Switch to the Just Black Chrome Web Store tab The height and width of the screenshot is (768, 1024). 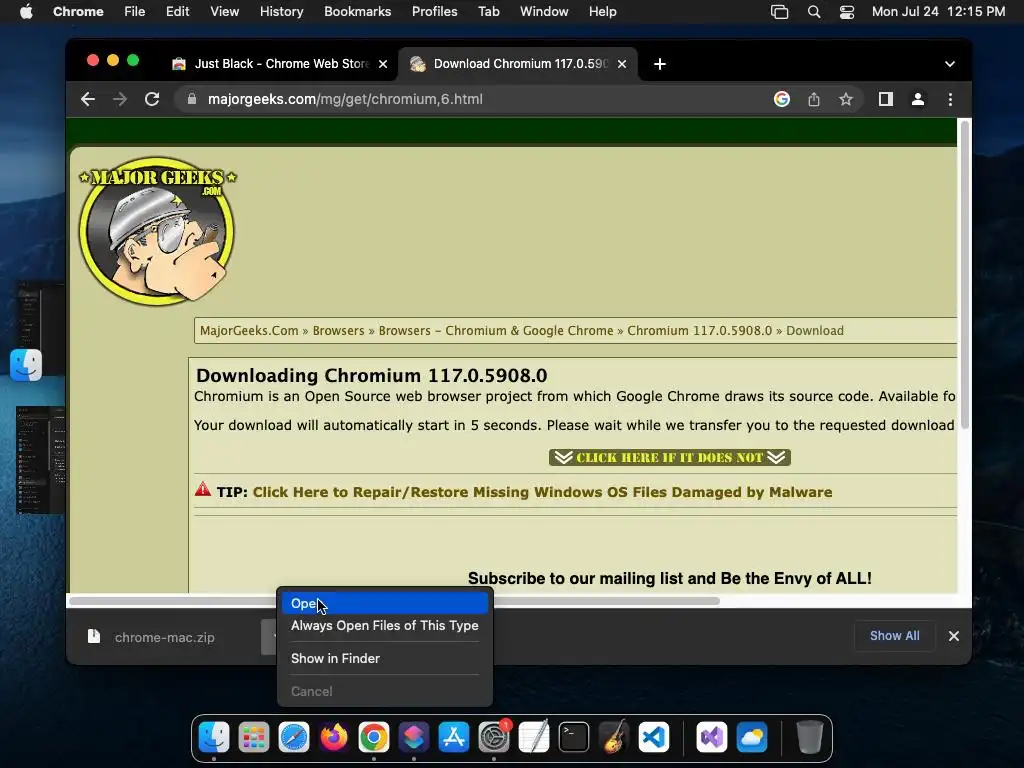[x=281, y=64]
